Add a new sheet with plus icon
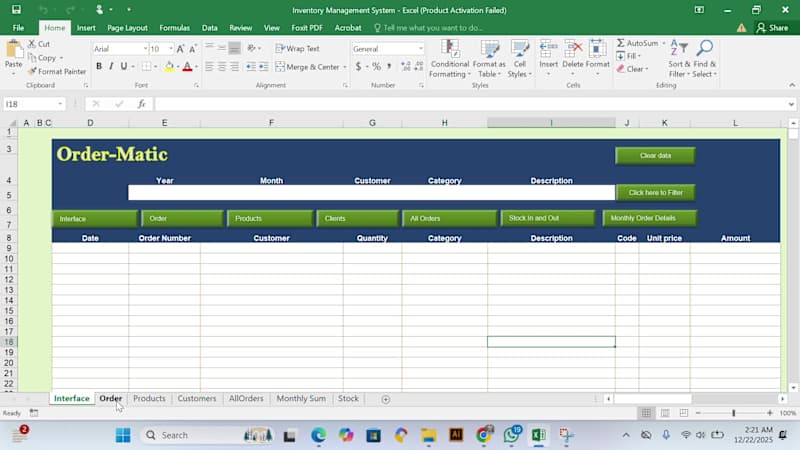The height and width of the screenshot is (450, 800). (x=386, y=399)
